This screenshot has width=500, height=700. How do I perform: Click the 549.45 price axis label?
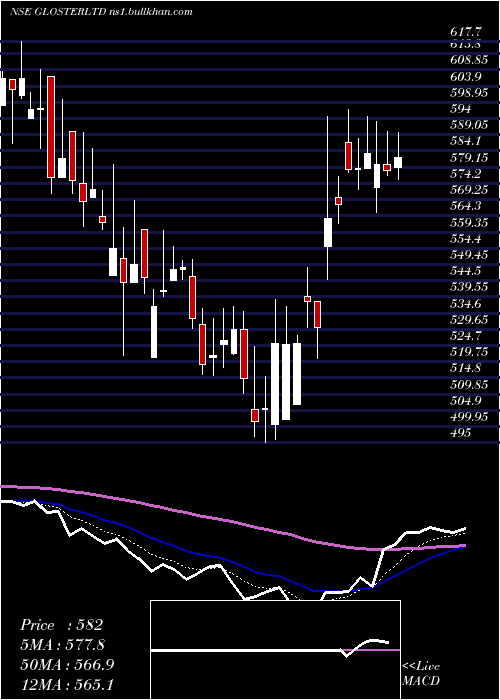468,254
